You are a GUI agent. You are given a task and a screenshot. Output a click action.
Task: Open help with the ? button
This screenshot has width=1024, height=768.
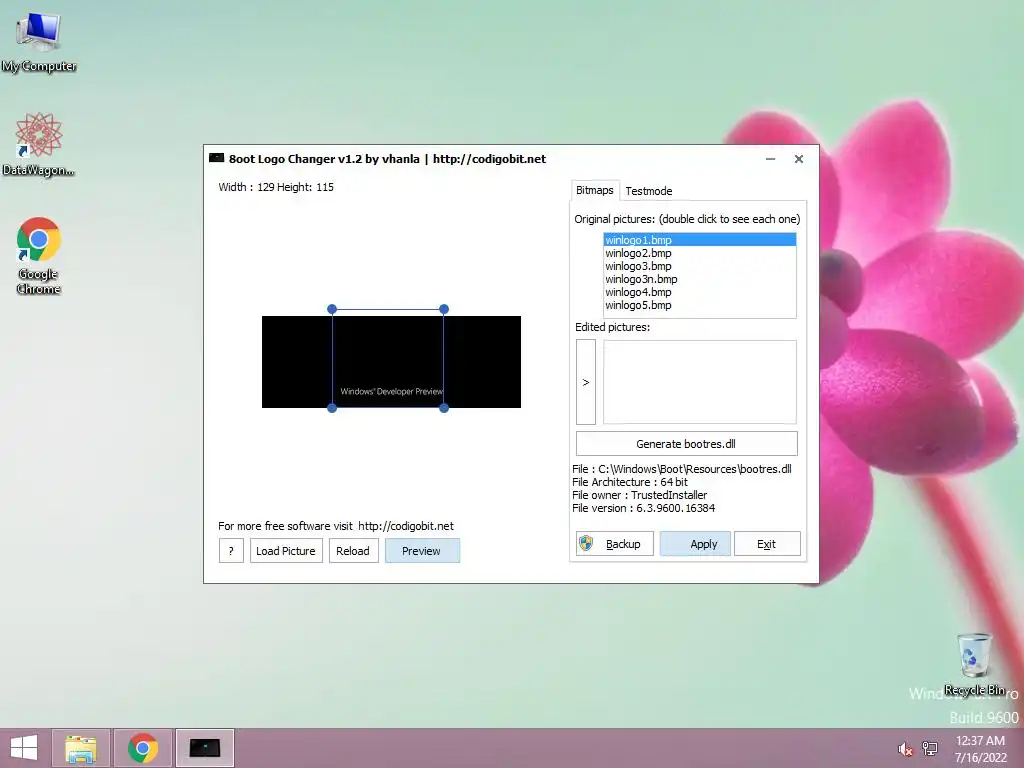click(231, 551)
